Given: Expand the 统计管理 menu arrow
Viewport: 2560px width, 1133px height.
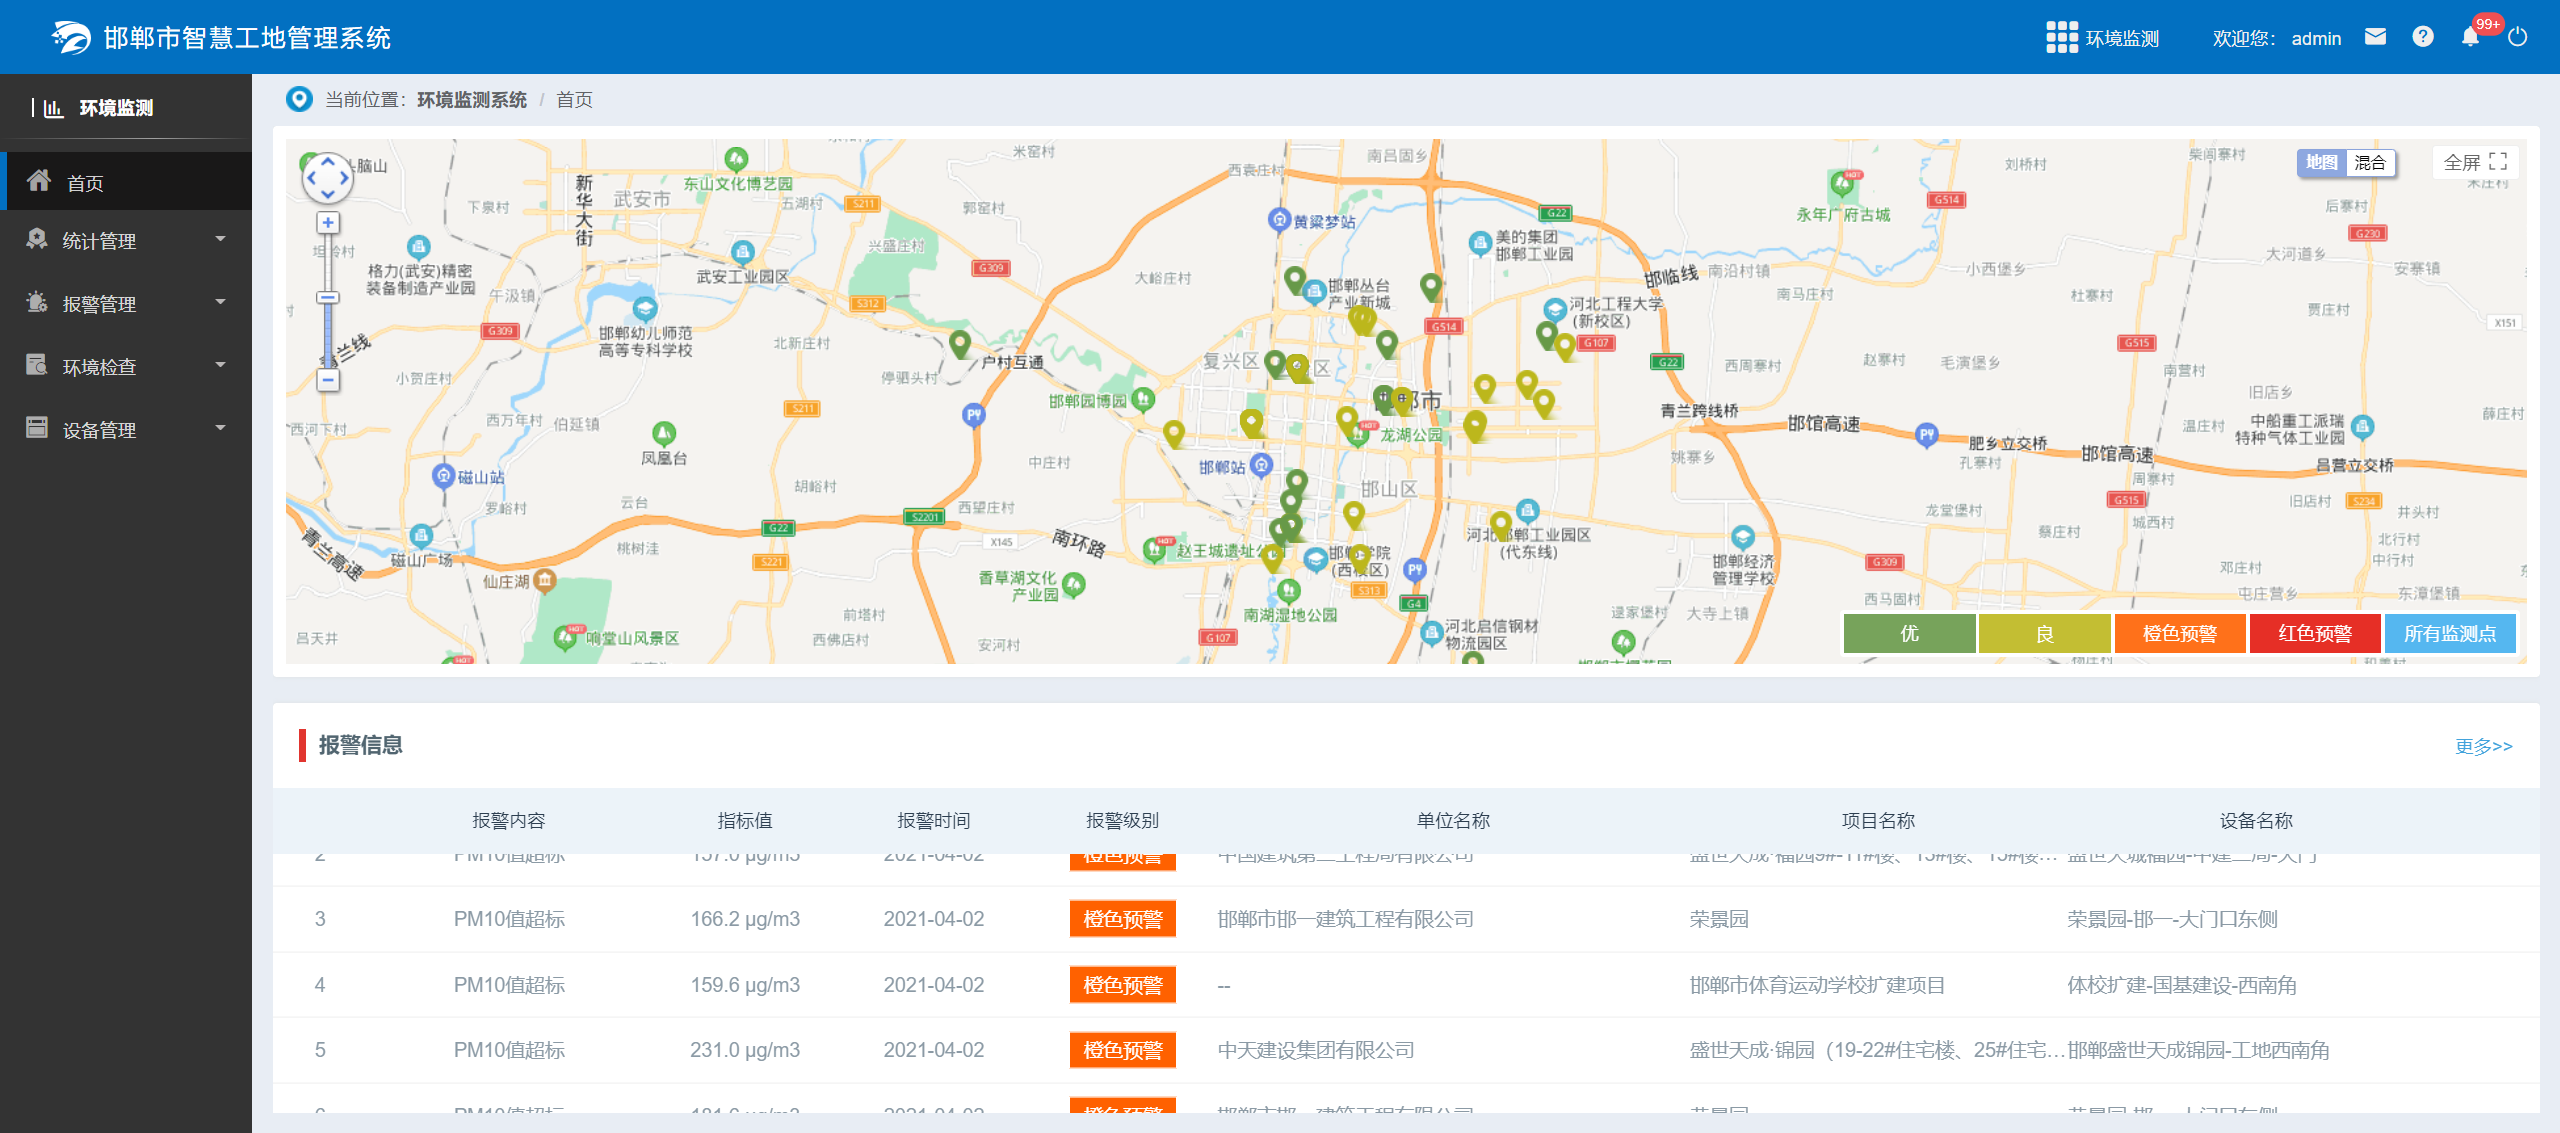Looking at the screenshot, I should coord(220,239).
